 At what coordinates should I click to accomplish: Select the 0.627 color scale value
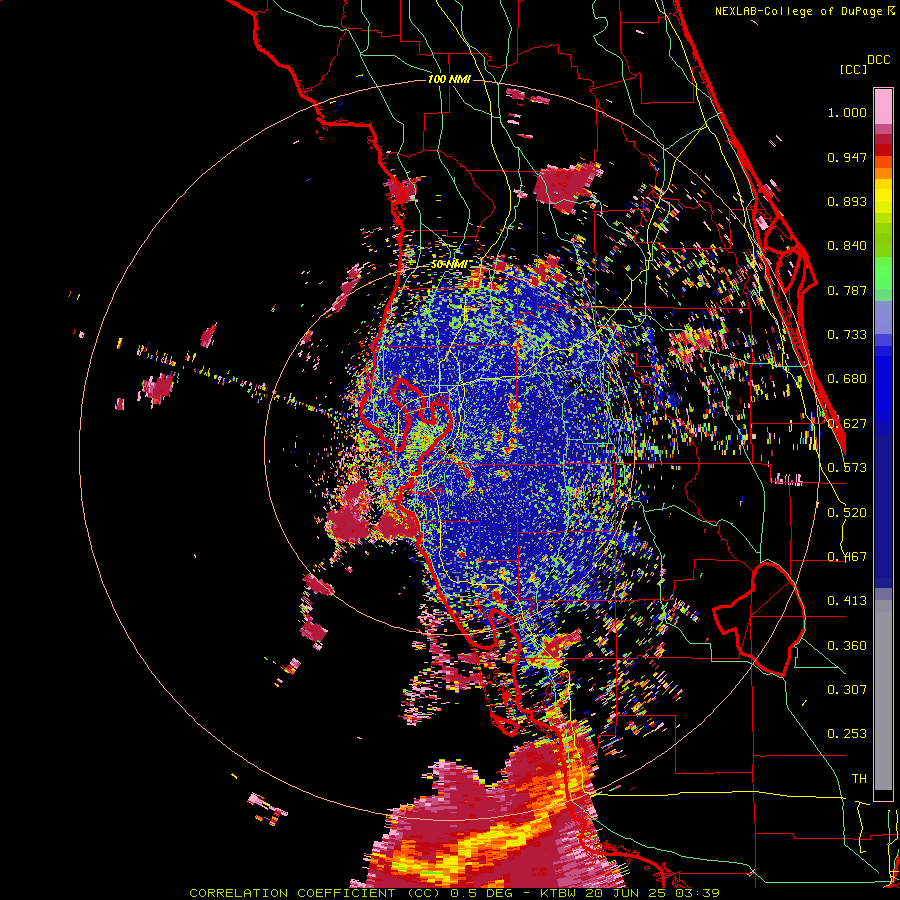point(847,424)
